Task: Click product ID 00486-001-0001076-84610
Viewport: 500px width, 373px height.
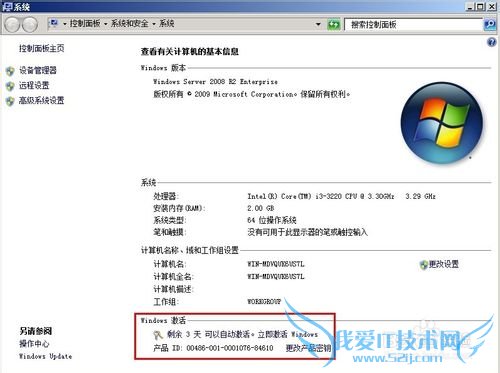Action: pyautogui.click(x=230, y=348)
